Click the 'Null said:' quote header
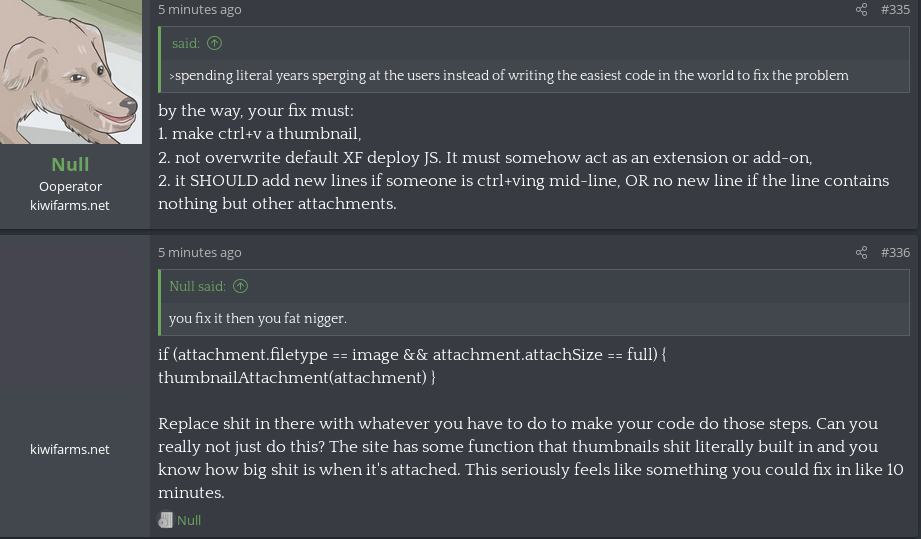This screenshot has height=539, width=921. point(197,286)
